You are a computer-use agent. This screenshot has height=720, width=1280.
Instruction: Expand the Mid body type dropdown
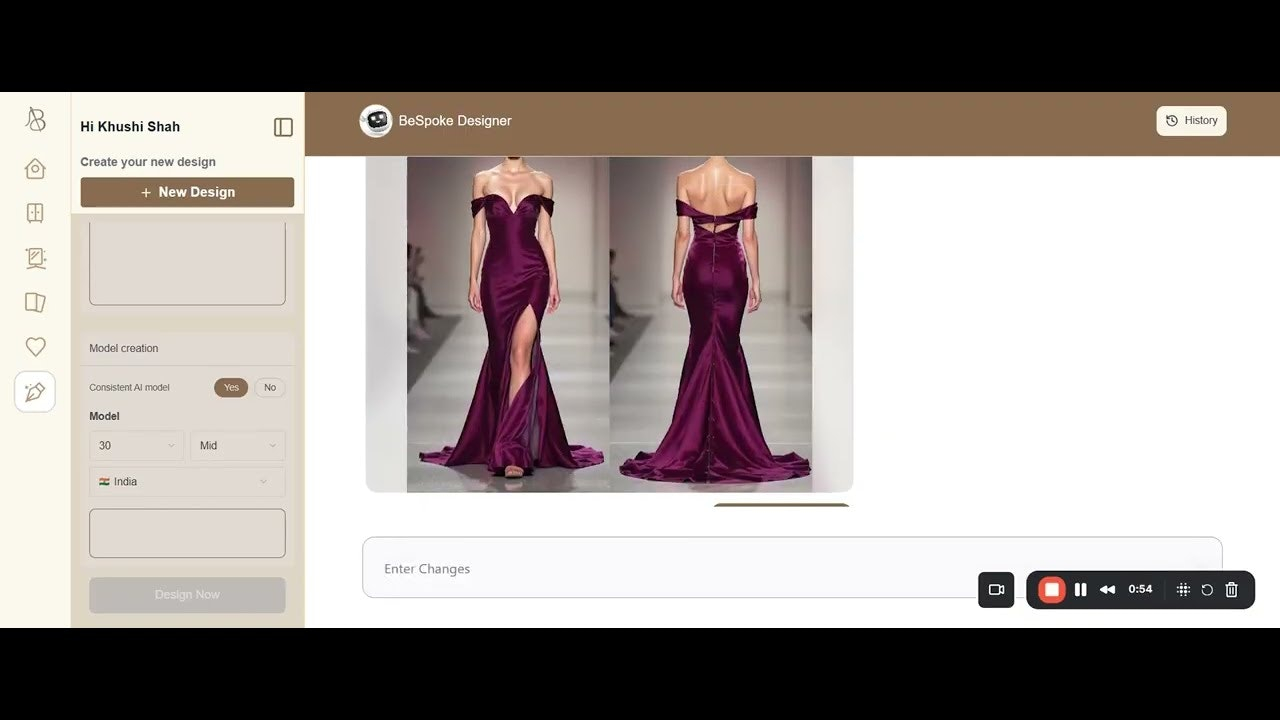coord(238,445)
